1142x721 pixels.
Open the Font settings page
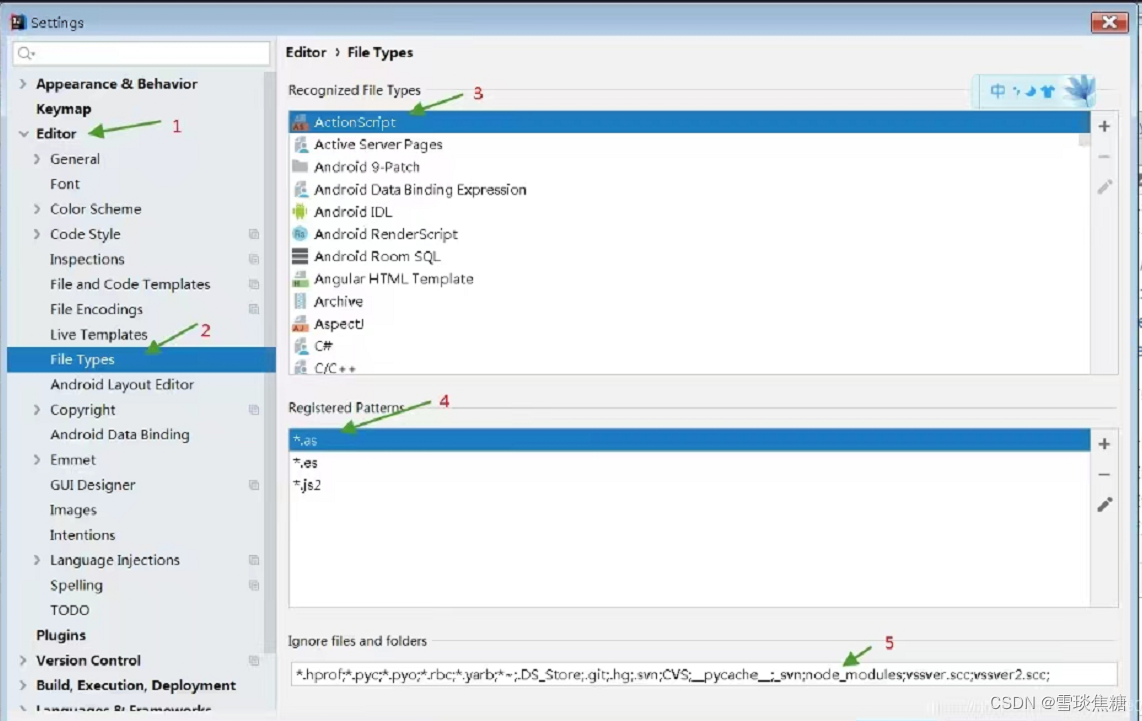tap(65, 184)
